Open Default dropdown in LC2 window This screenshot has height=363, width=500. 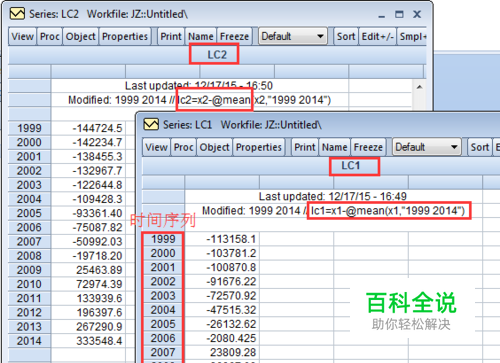tap(292, 36)
